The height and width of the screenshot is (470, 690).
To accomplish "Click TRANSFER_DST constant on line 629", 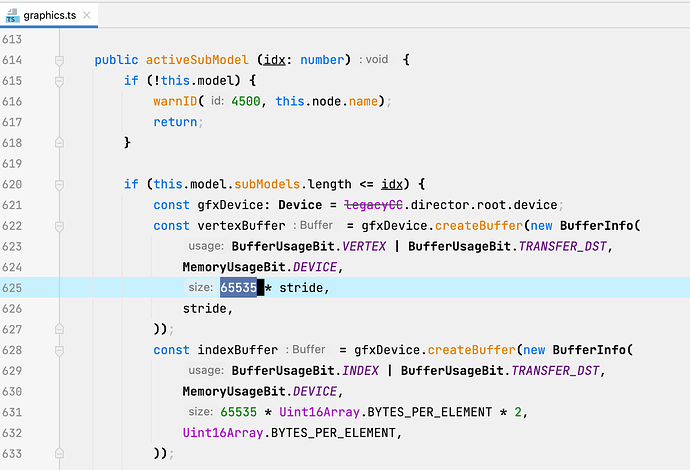I will (555, 371).
